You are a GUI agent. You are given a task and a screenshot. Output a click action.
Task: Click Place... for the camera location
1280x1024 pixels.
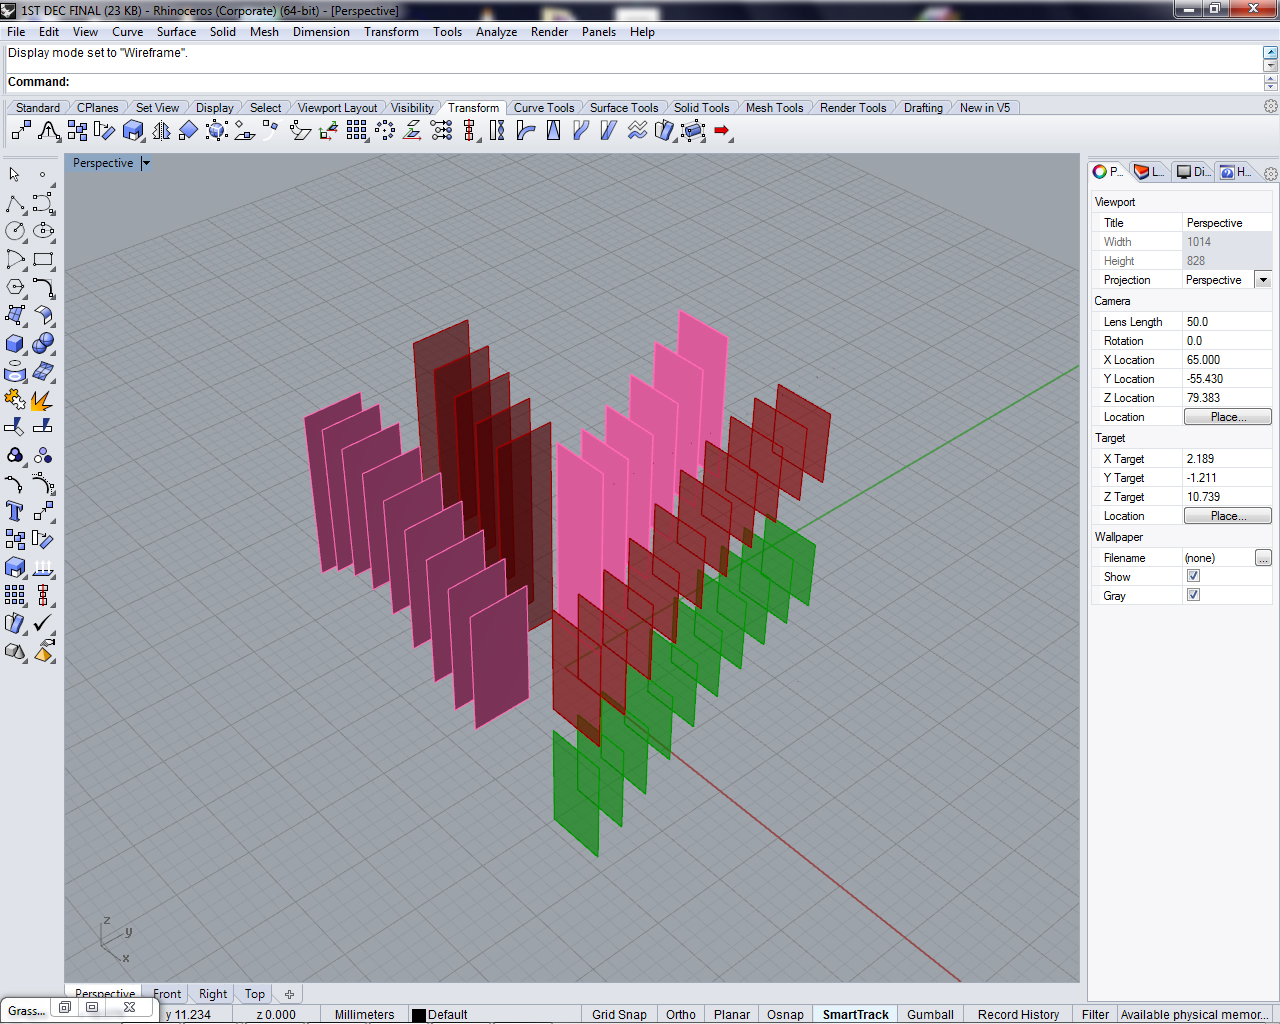[x=1227, y=417]
